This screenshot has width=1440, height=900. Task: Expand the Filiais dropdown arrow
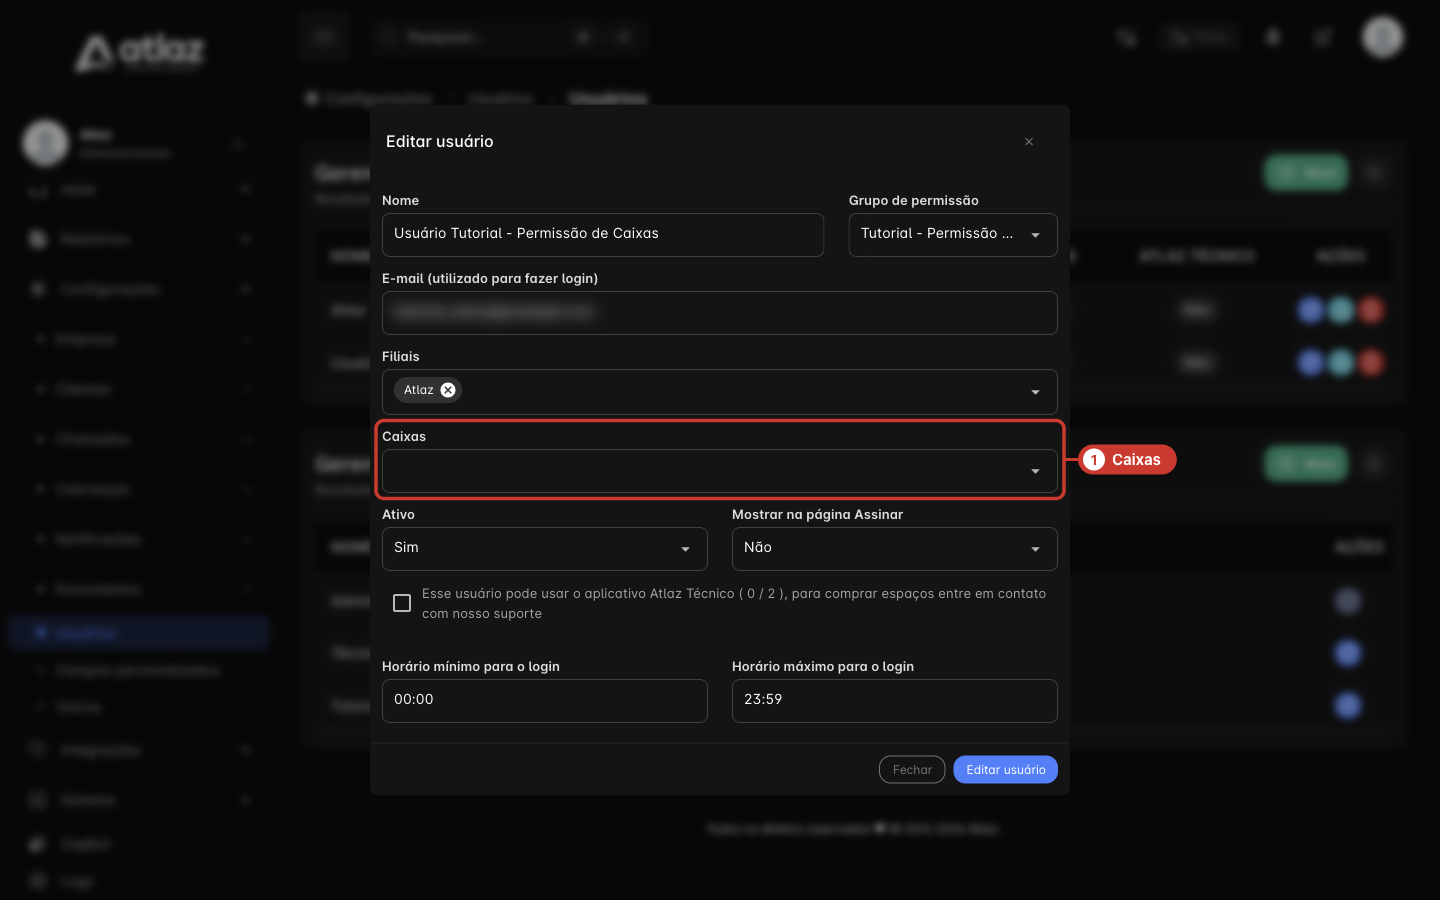click(1035, 392)
